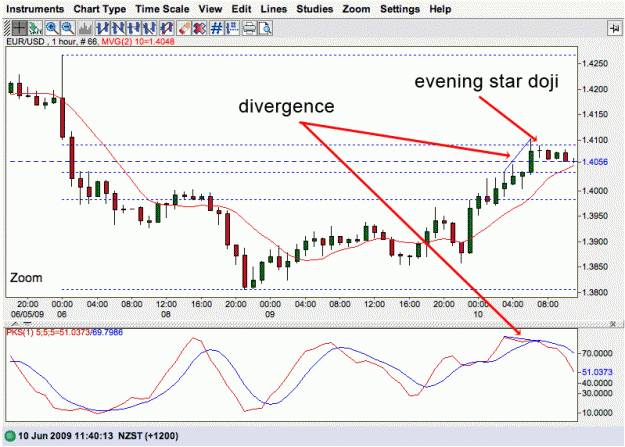Image resolution: width=625 pixels, height=447 pixels.
Task: Click the zoom in magnifier icon
Action: (x=52, y=28)
